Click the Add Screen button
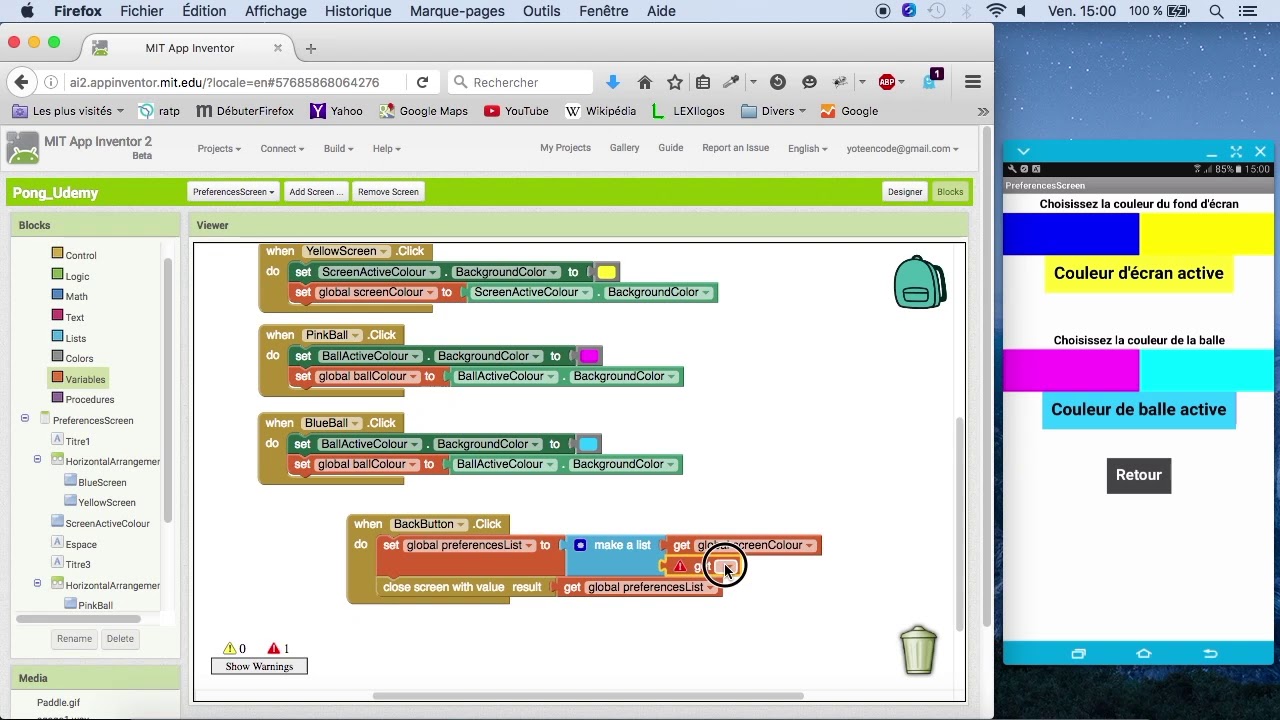Screen dimensions: 1280x720 tap(315, 192)
